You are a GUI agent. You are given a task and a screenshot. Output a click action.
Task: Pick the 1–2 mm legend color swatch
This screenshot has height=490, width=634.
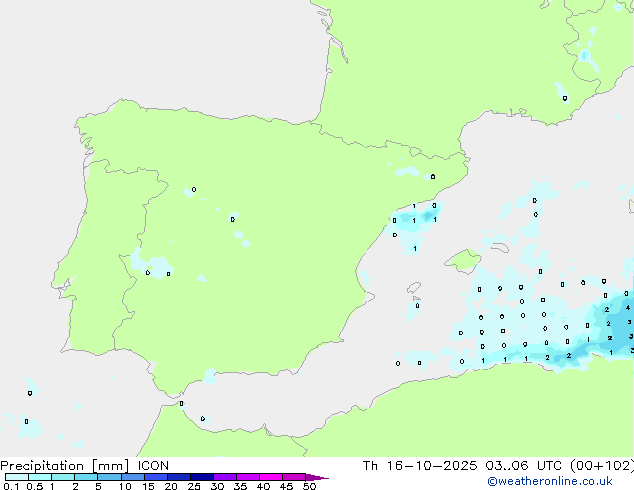point(63,477)
